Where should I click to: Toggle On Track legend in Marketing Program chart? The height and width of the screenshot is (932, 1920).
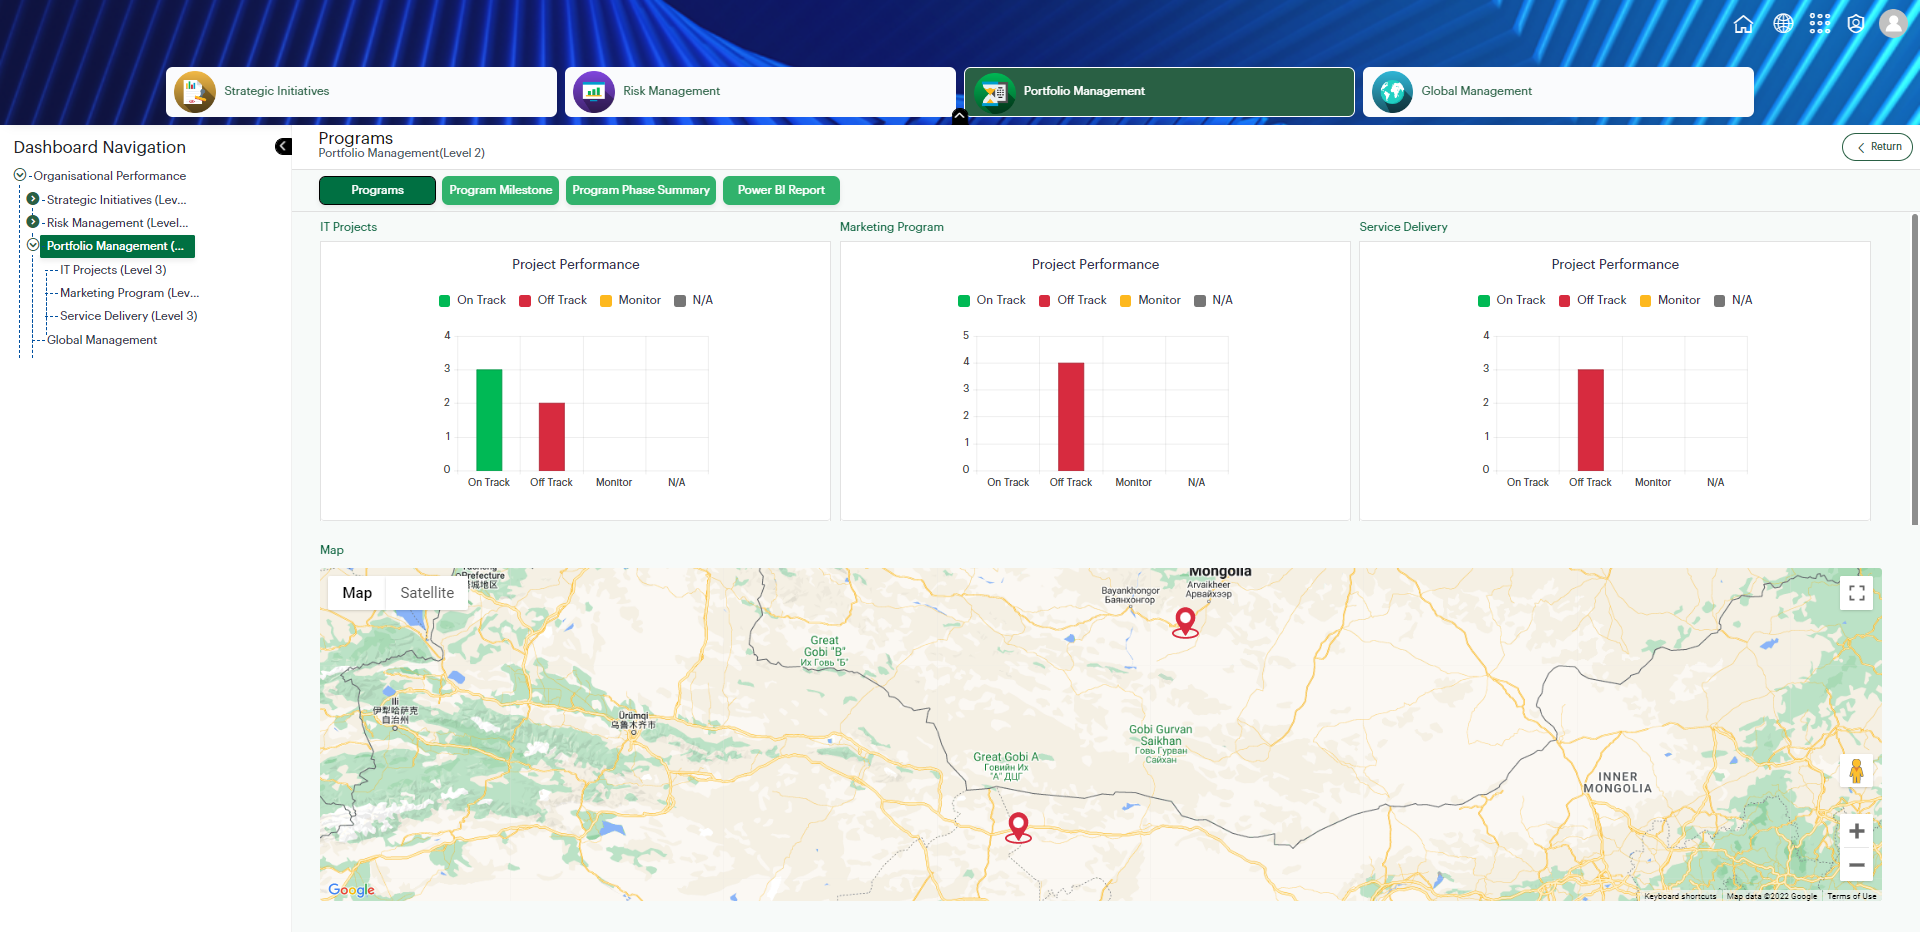pos(992,300)
